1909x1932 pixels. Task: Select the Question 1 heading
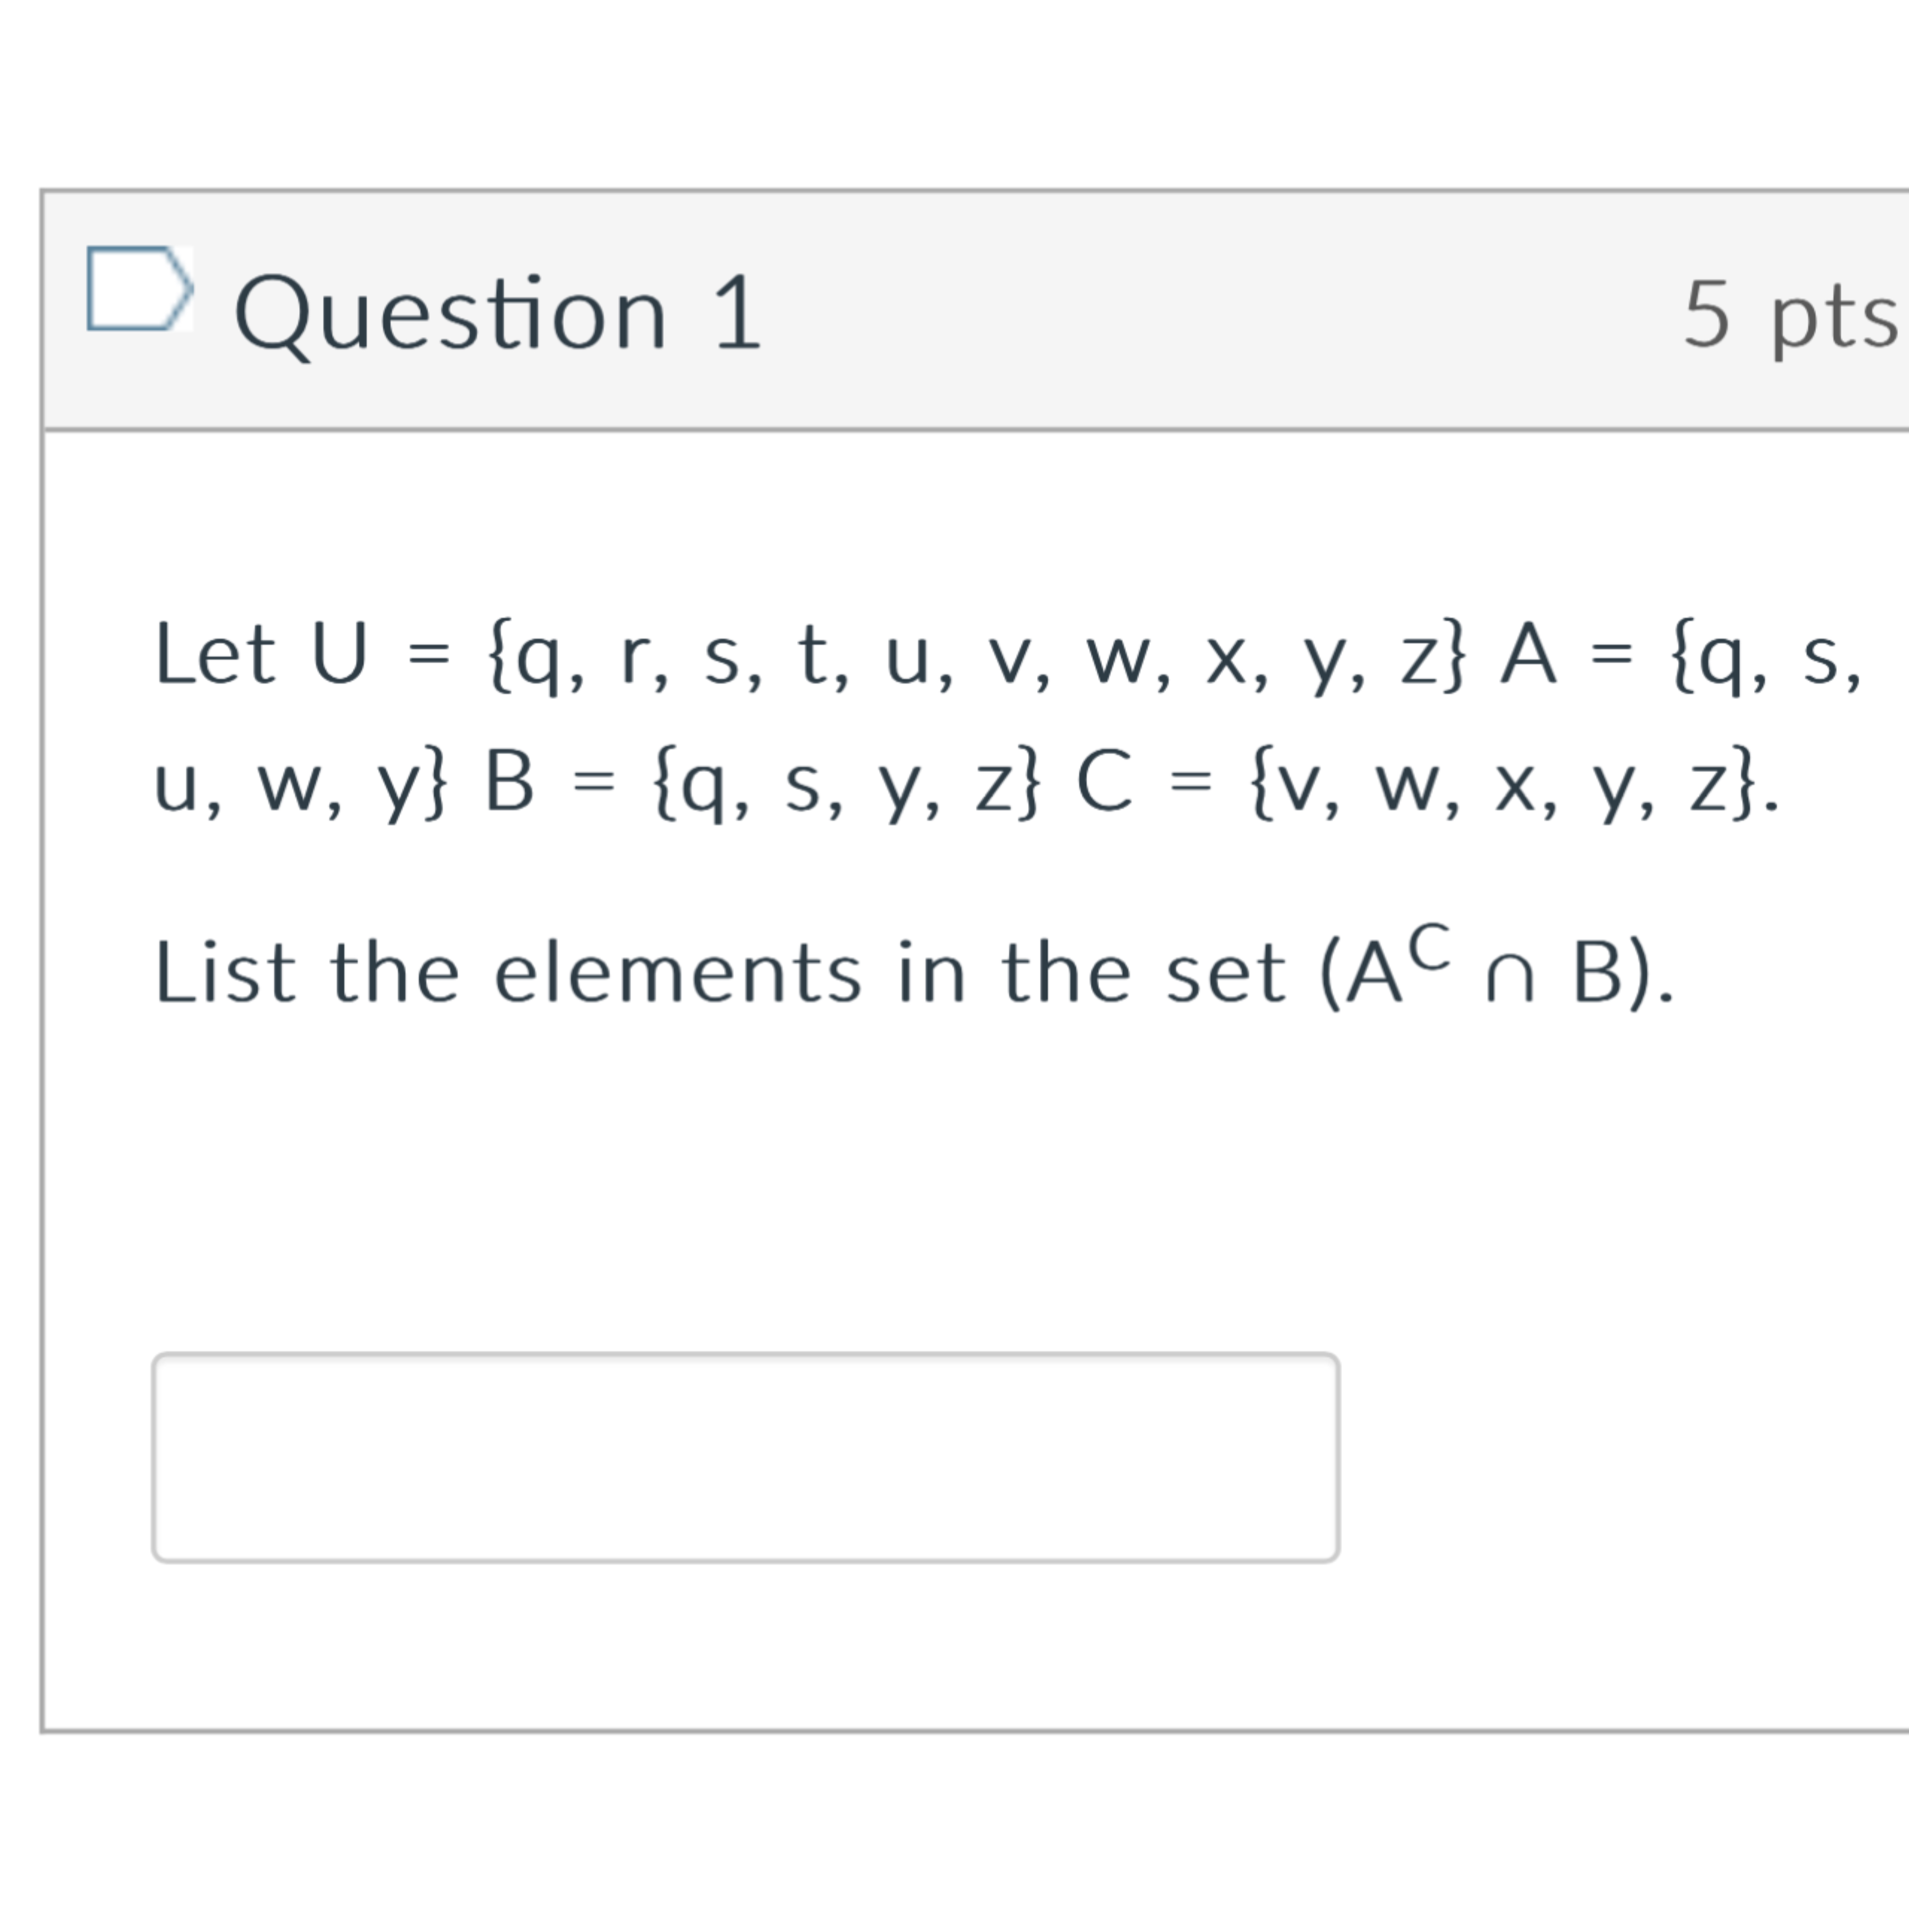(498, 314)
